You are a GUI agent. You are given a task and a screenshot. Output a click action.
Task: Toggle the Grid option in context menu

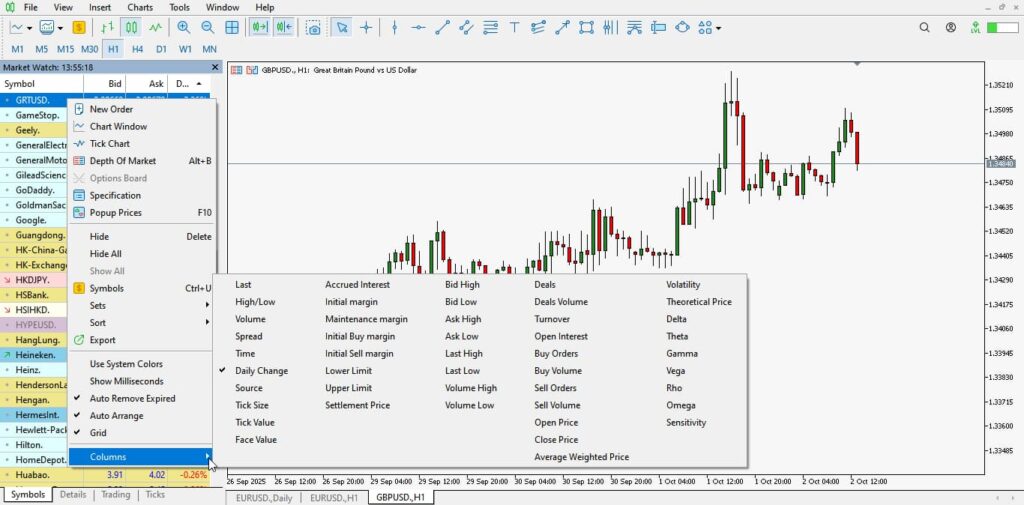pyautogui.click(x=99, y=433)
